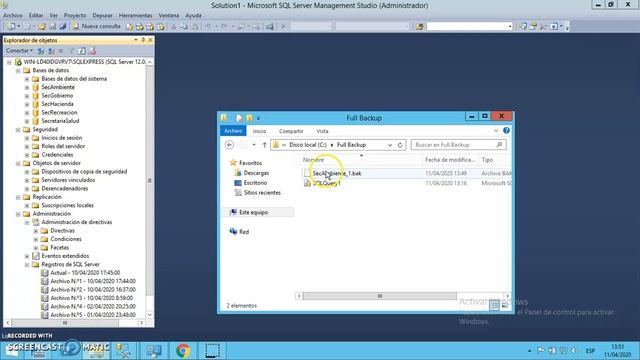This screenshot has height=360, width=640.
Task: Sort by Fecha de modificación column header
Action: point(450,160)
